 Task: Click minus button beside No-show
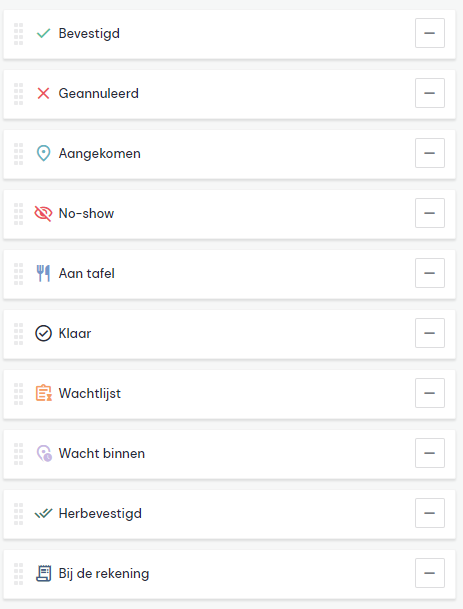430,213
